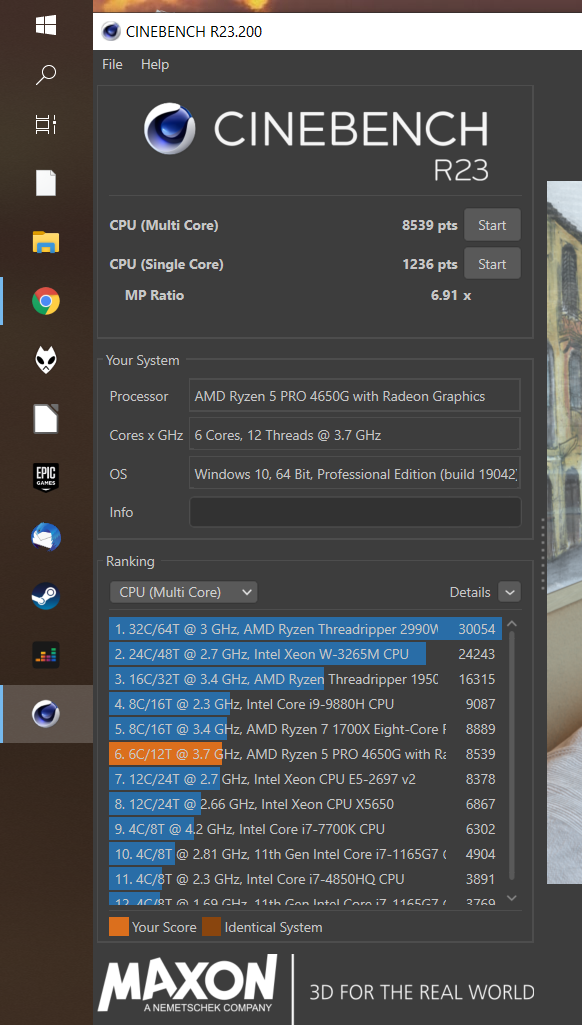Screen dimensions: 582x1025
Task: Open the File menu
Action: click(112, 64)
